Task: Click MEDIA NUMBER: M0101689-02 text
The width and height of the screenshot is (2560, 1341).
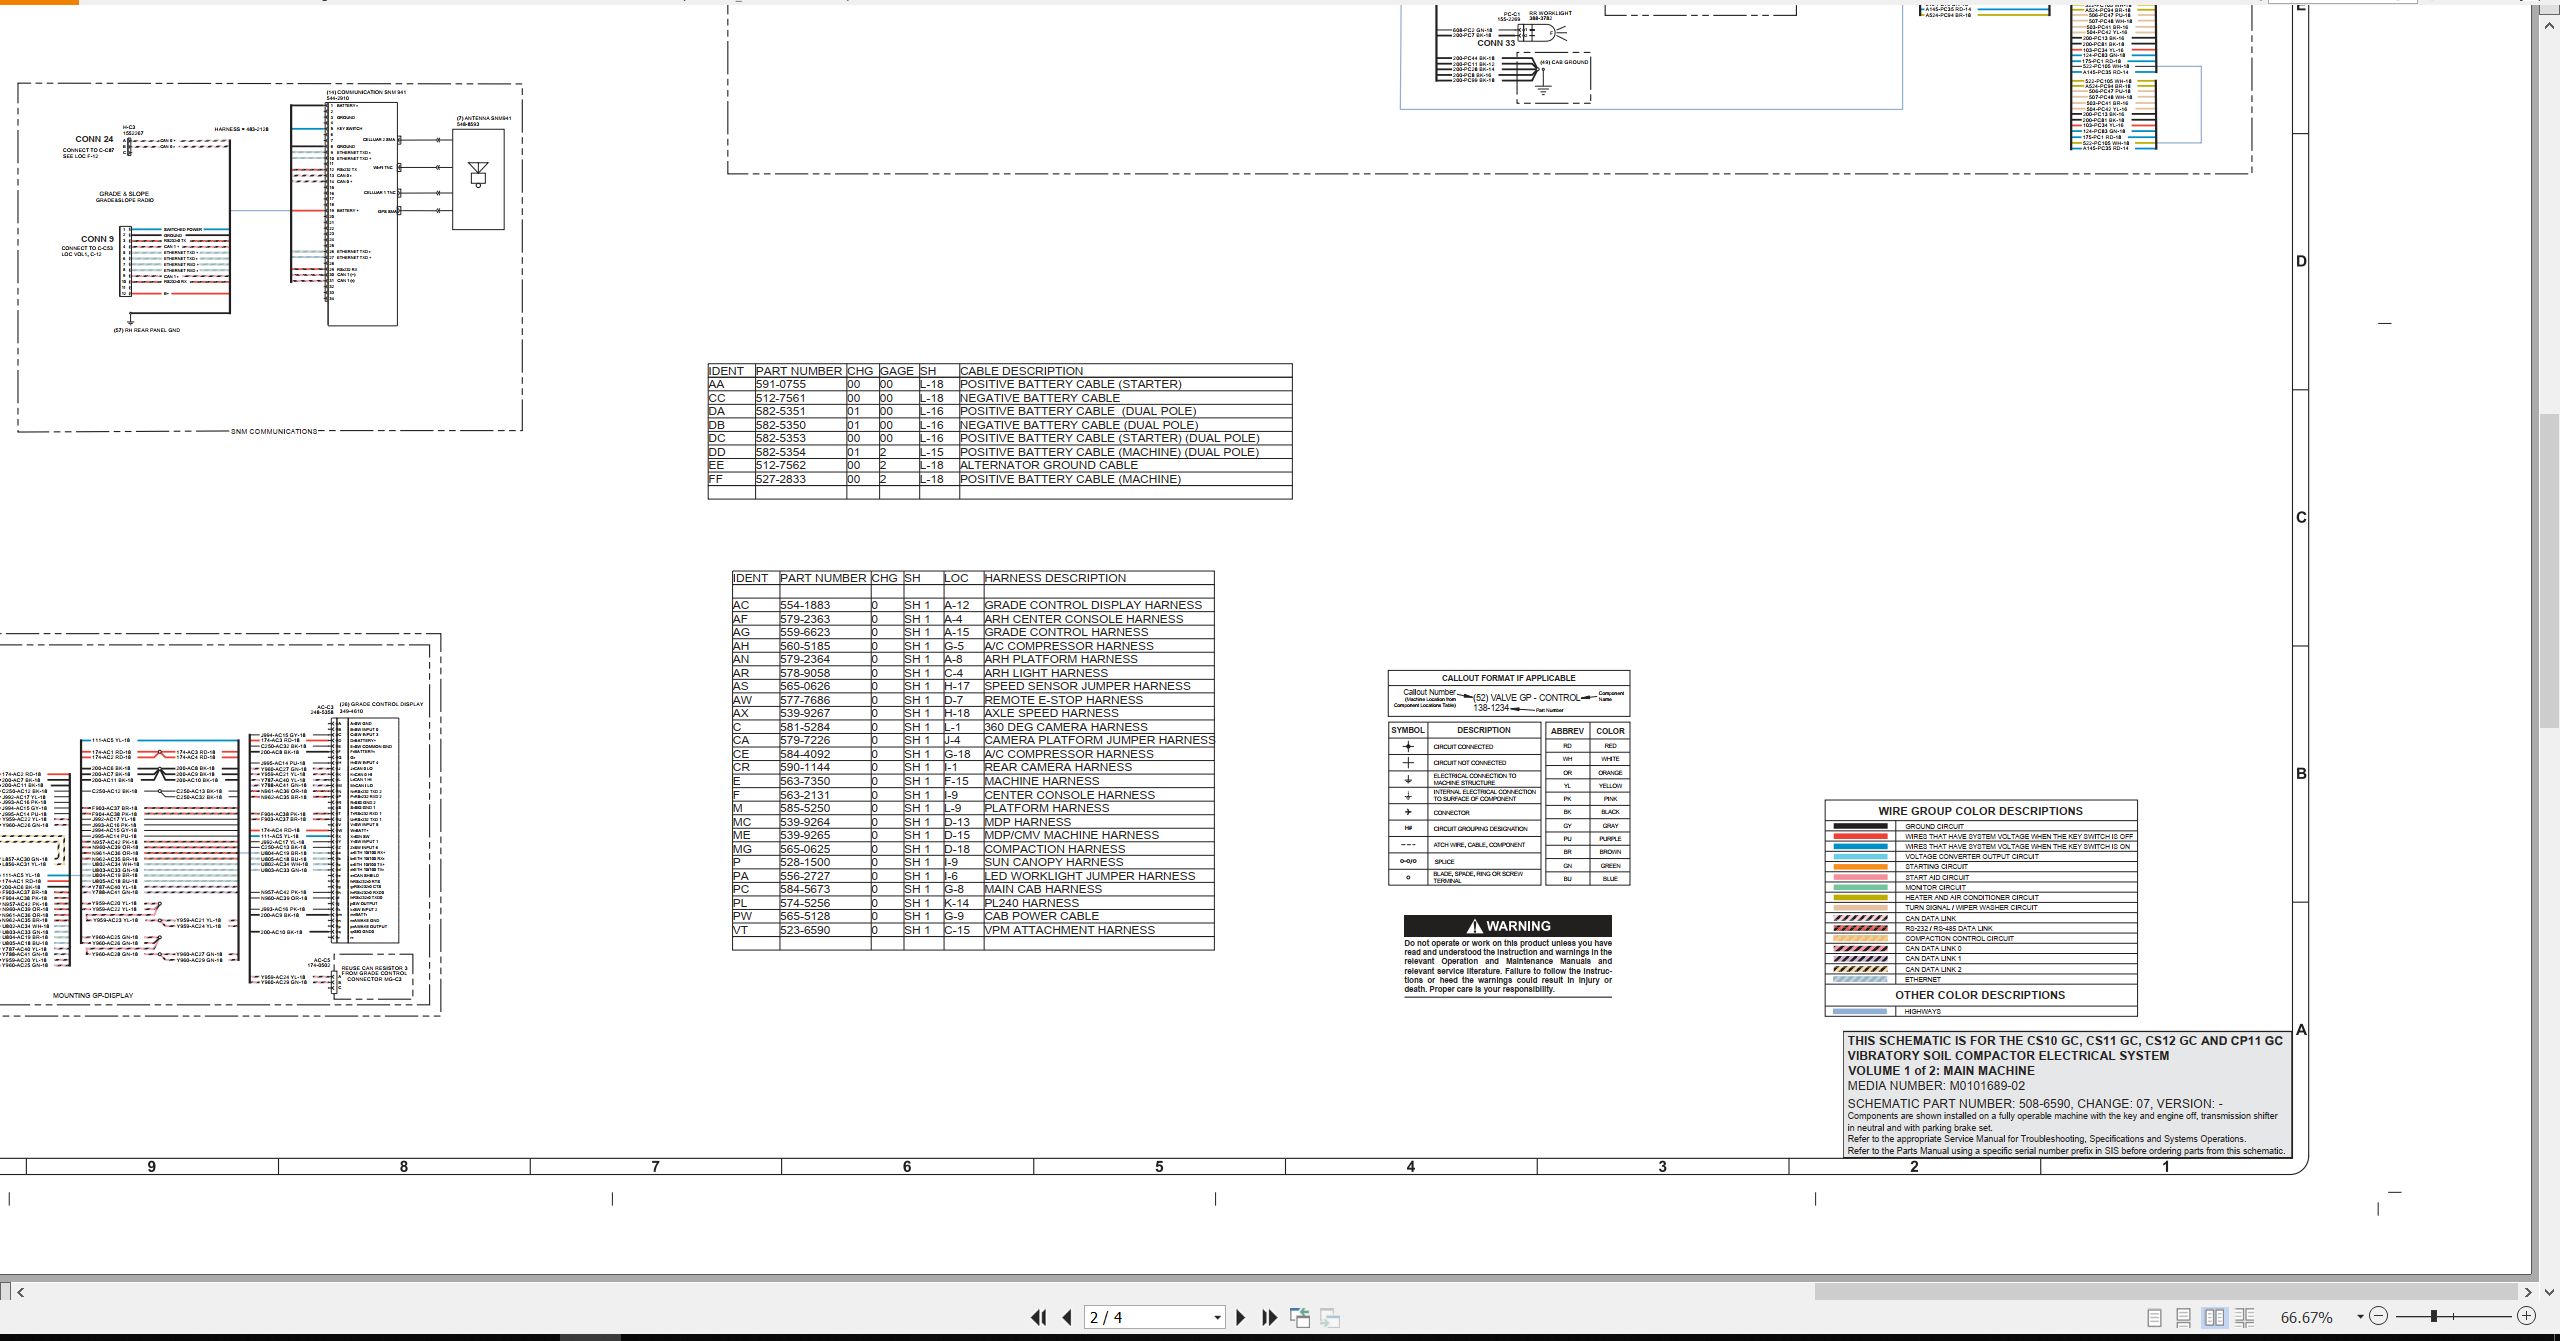Action: pyautogui.click(x=1935, y=1086)
